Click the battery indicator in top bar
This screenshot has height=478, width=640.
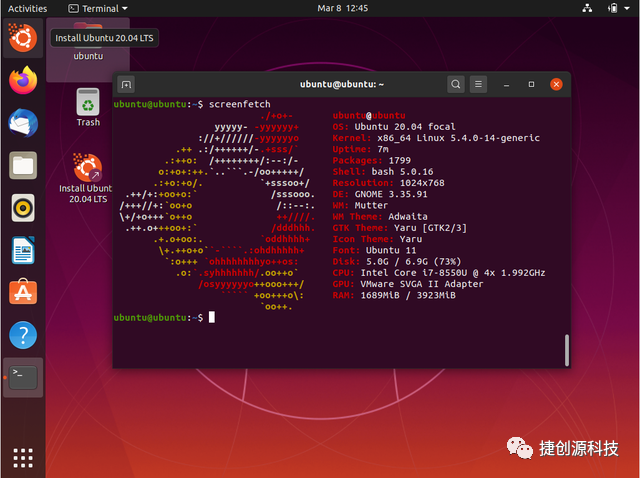click(613, 8)
